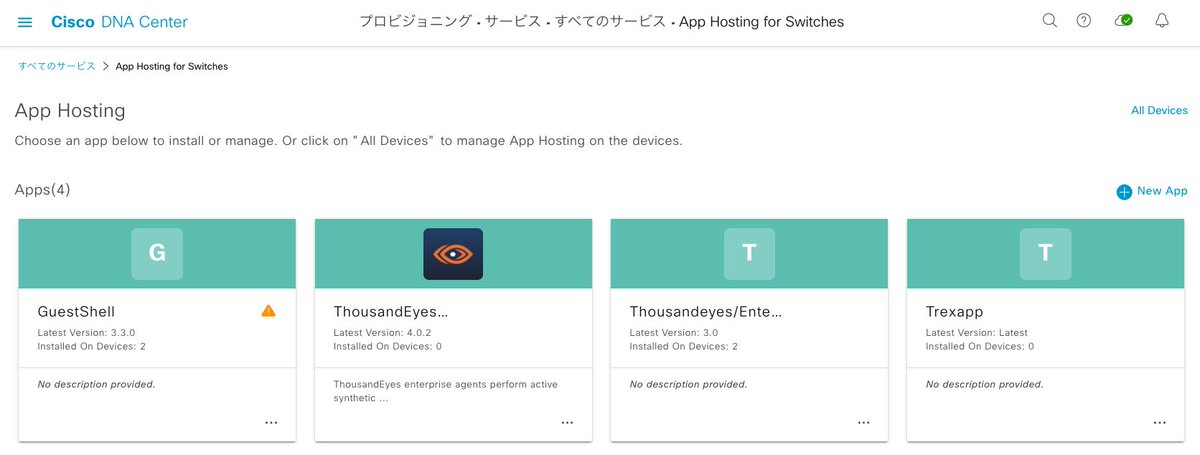Click 'Apps(4)' section heading
1200x455 pixels.
click(42, 190)
